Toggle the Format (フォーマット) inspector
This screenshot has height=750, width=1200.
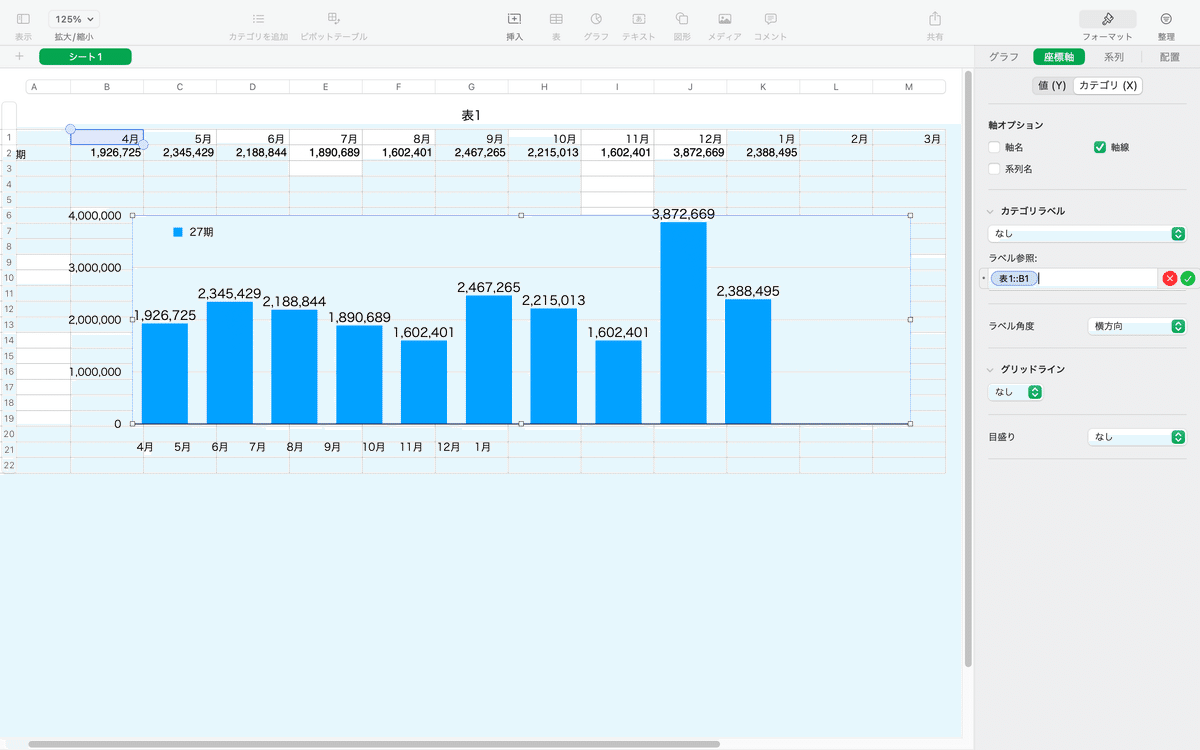(x=1107, y=19)
